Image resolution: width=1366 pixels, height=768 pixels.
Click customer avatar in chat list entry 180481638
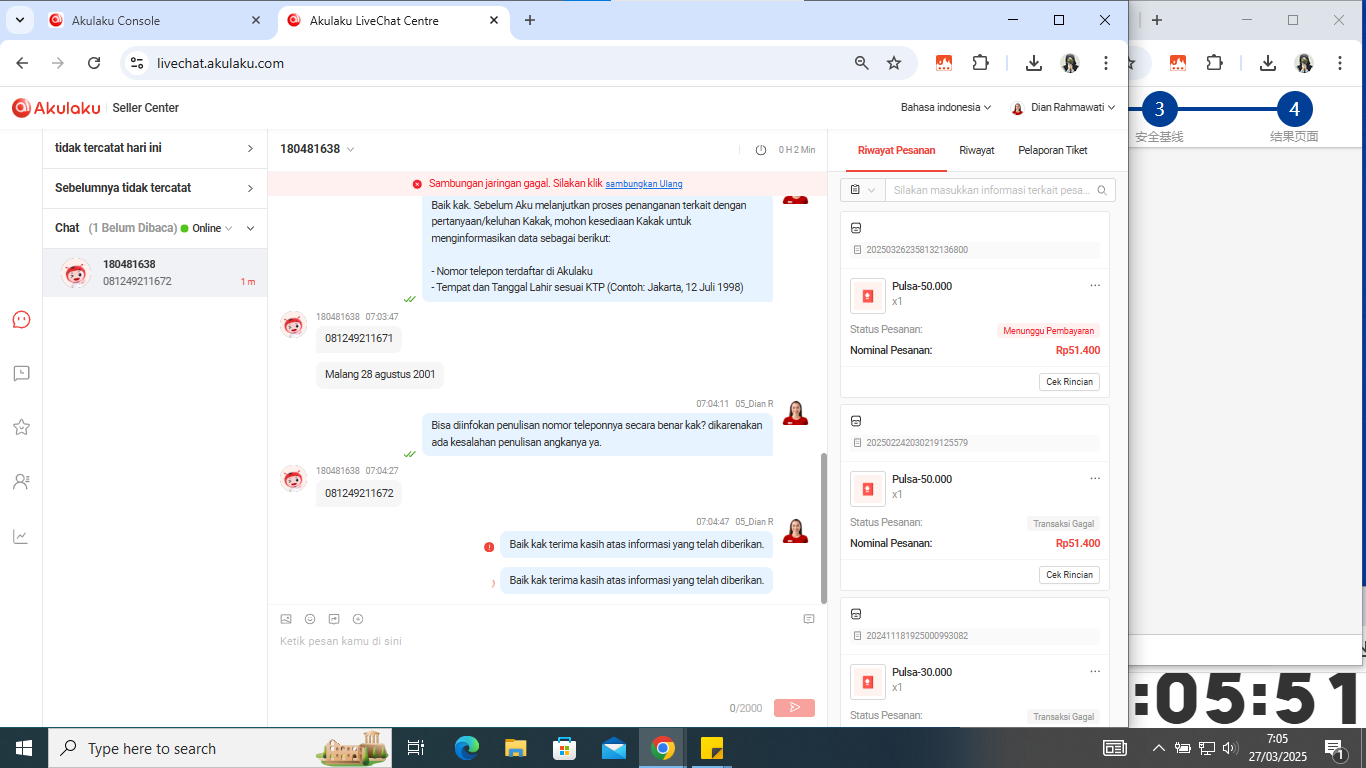point(76,273)
